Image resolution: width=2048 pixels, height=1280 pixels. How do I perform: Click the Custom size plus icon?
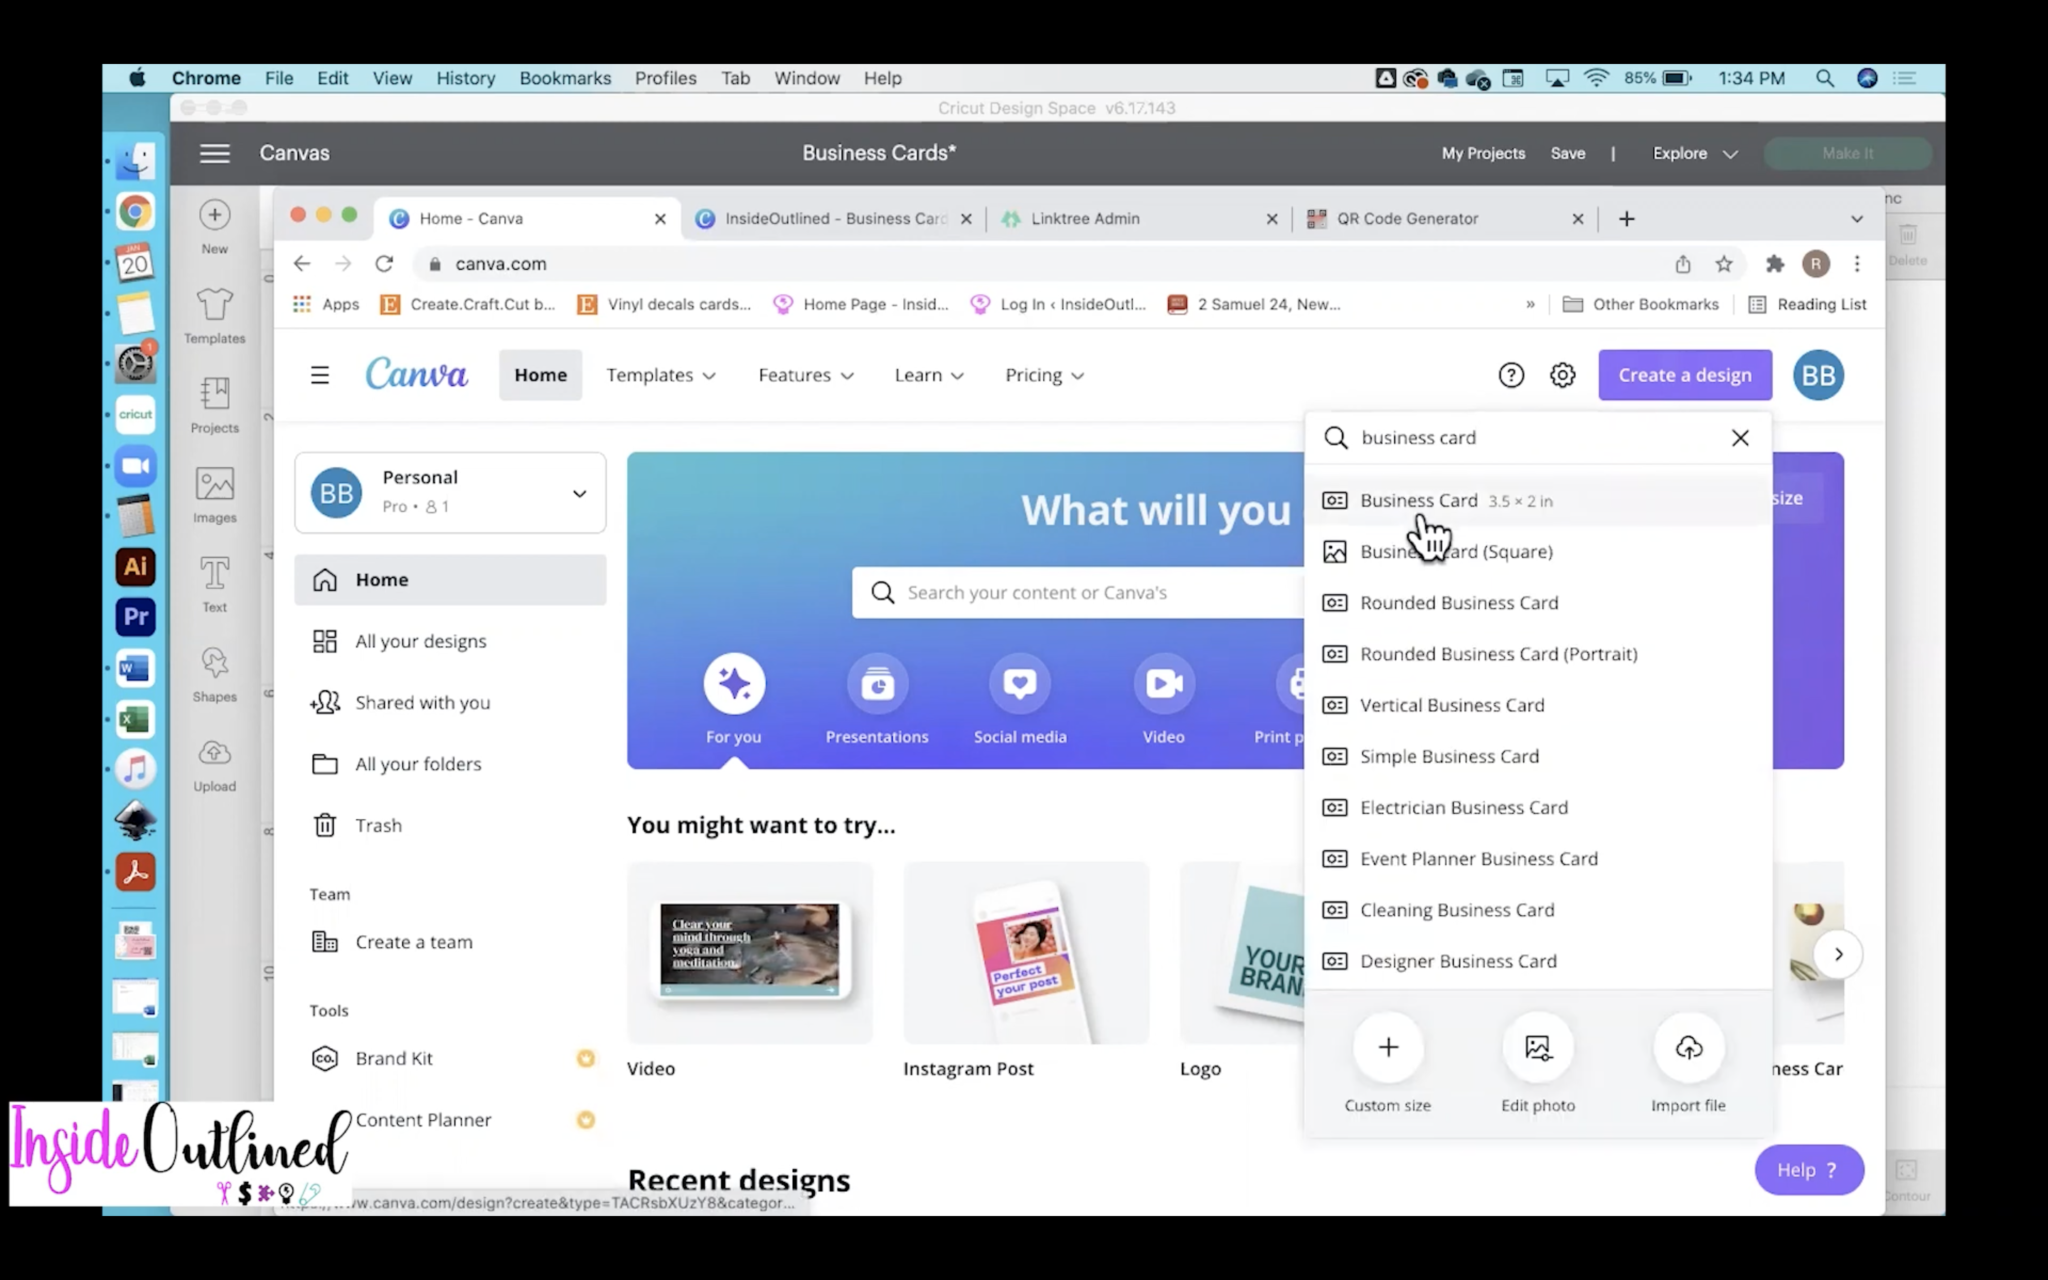pos(1387,1047)
